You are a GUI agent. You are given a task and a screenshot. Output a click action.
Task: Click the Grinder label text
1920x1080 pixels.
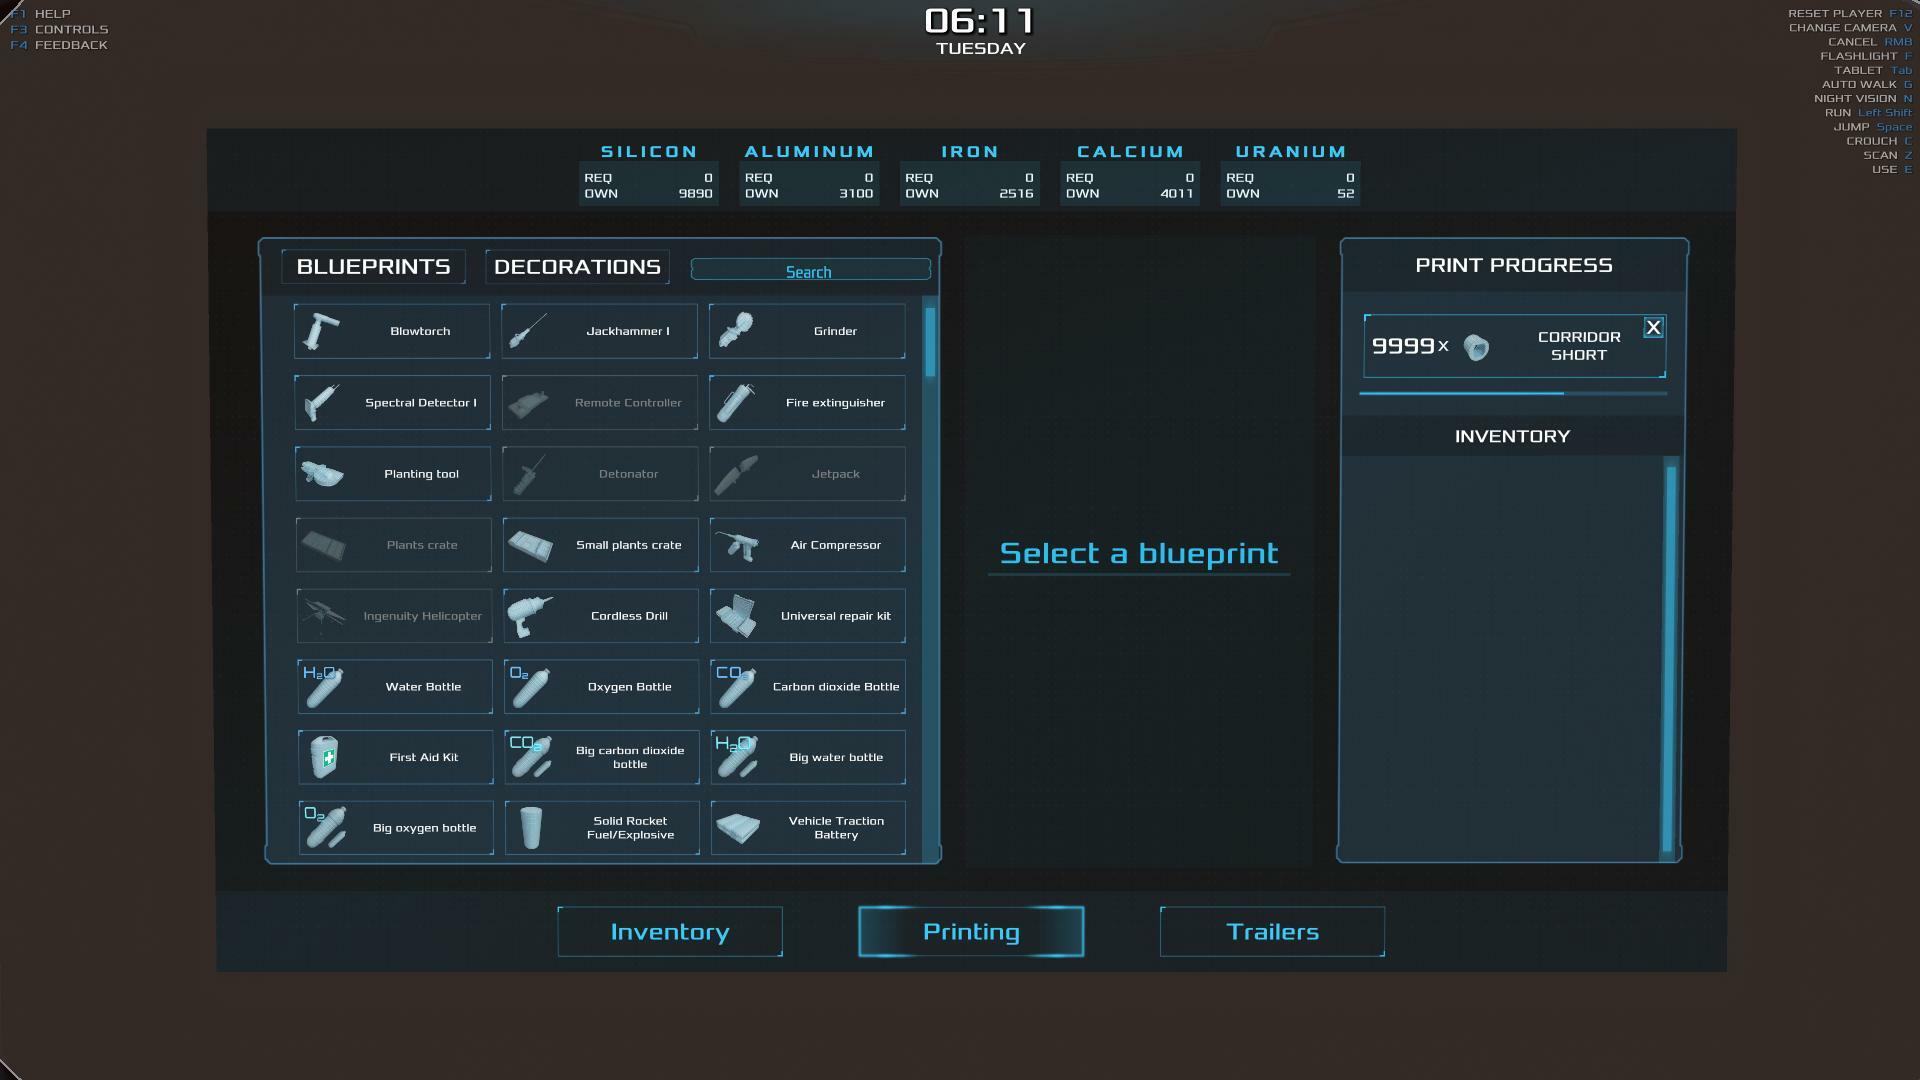click(x=835, y=331)
